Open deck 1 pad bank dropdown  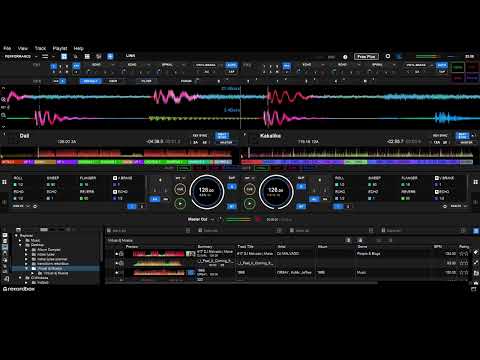point(21,206)
